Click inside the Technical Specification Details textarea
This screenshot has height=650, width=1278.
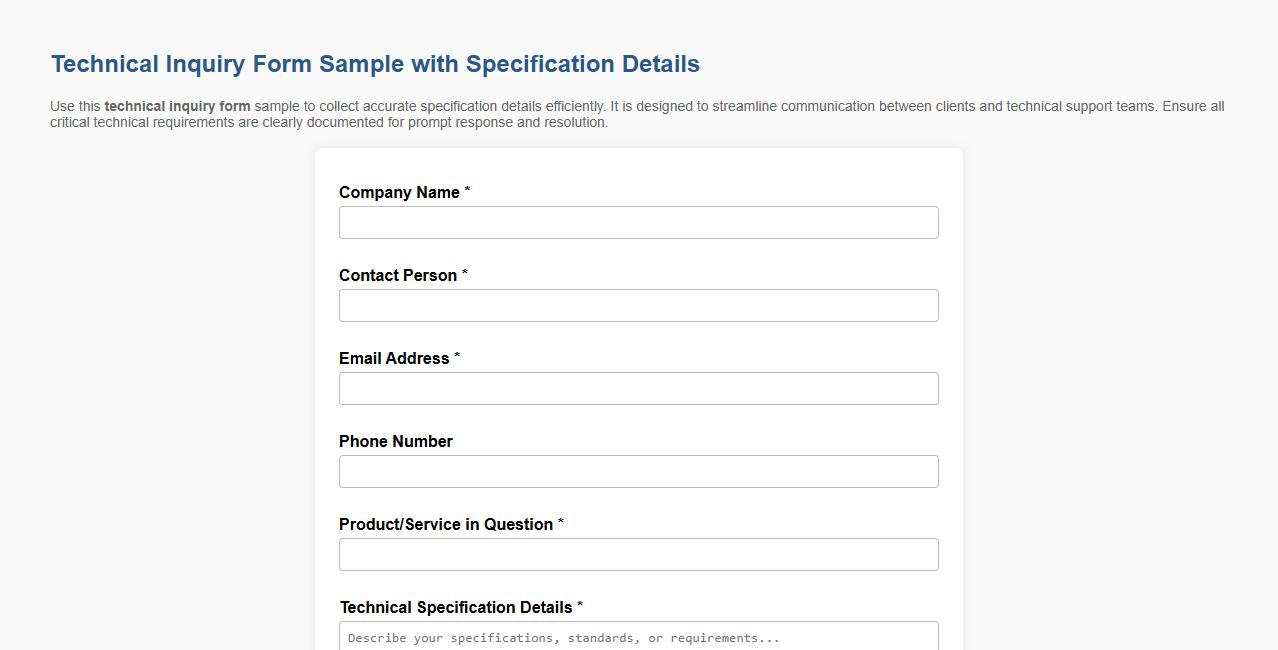(638, 637)
